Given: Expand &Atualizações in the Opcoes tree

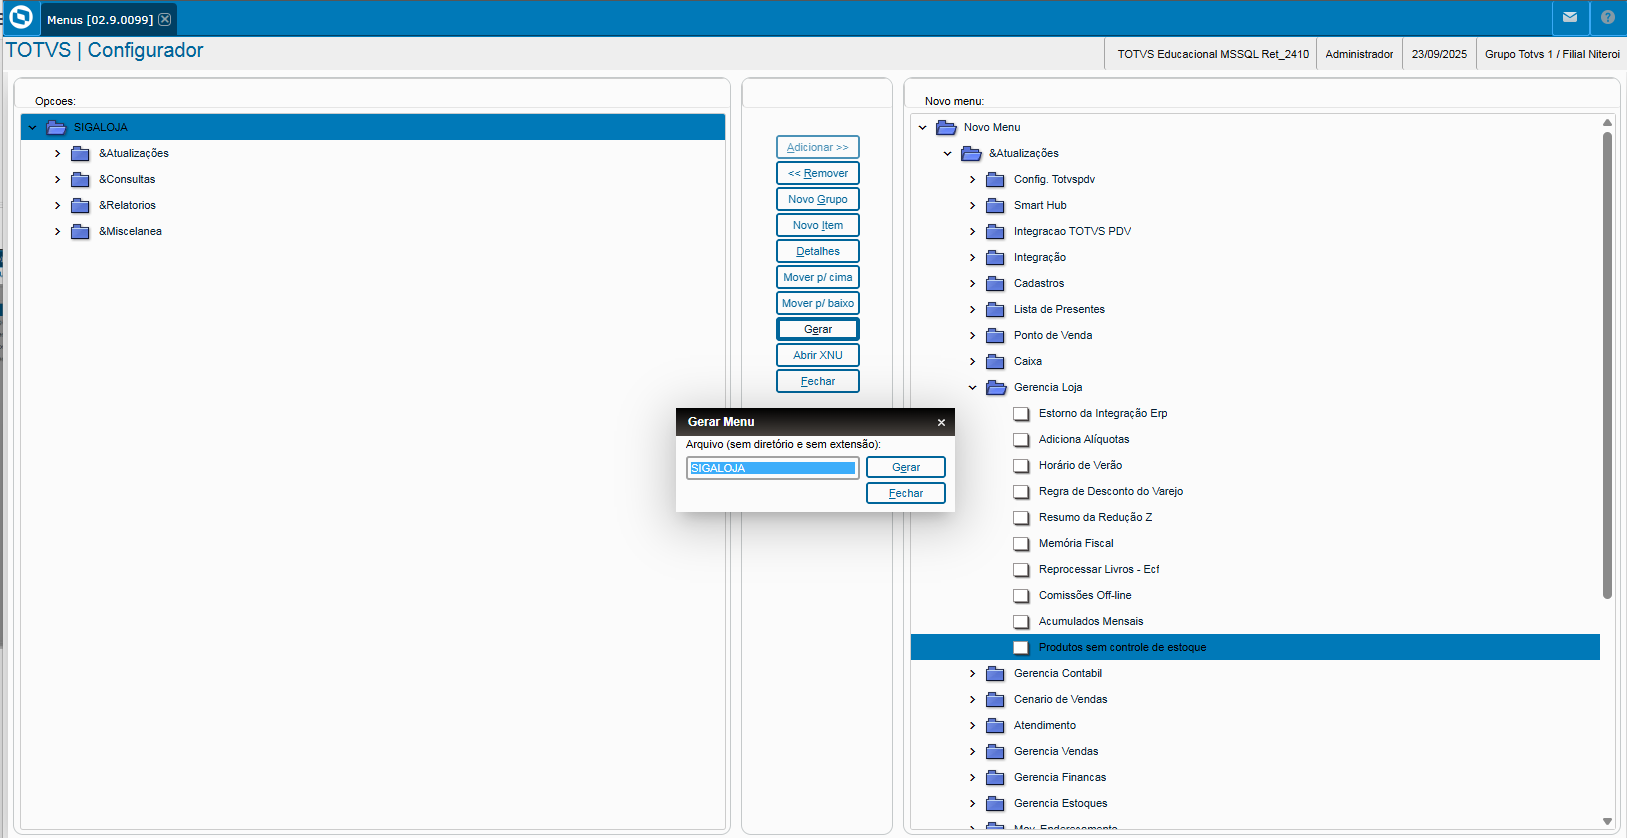Looking at the screenshot, I should tap(58, 154).
